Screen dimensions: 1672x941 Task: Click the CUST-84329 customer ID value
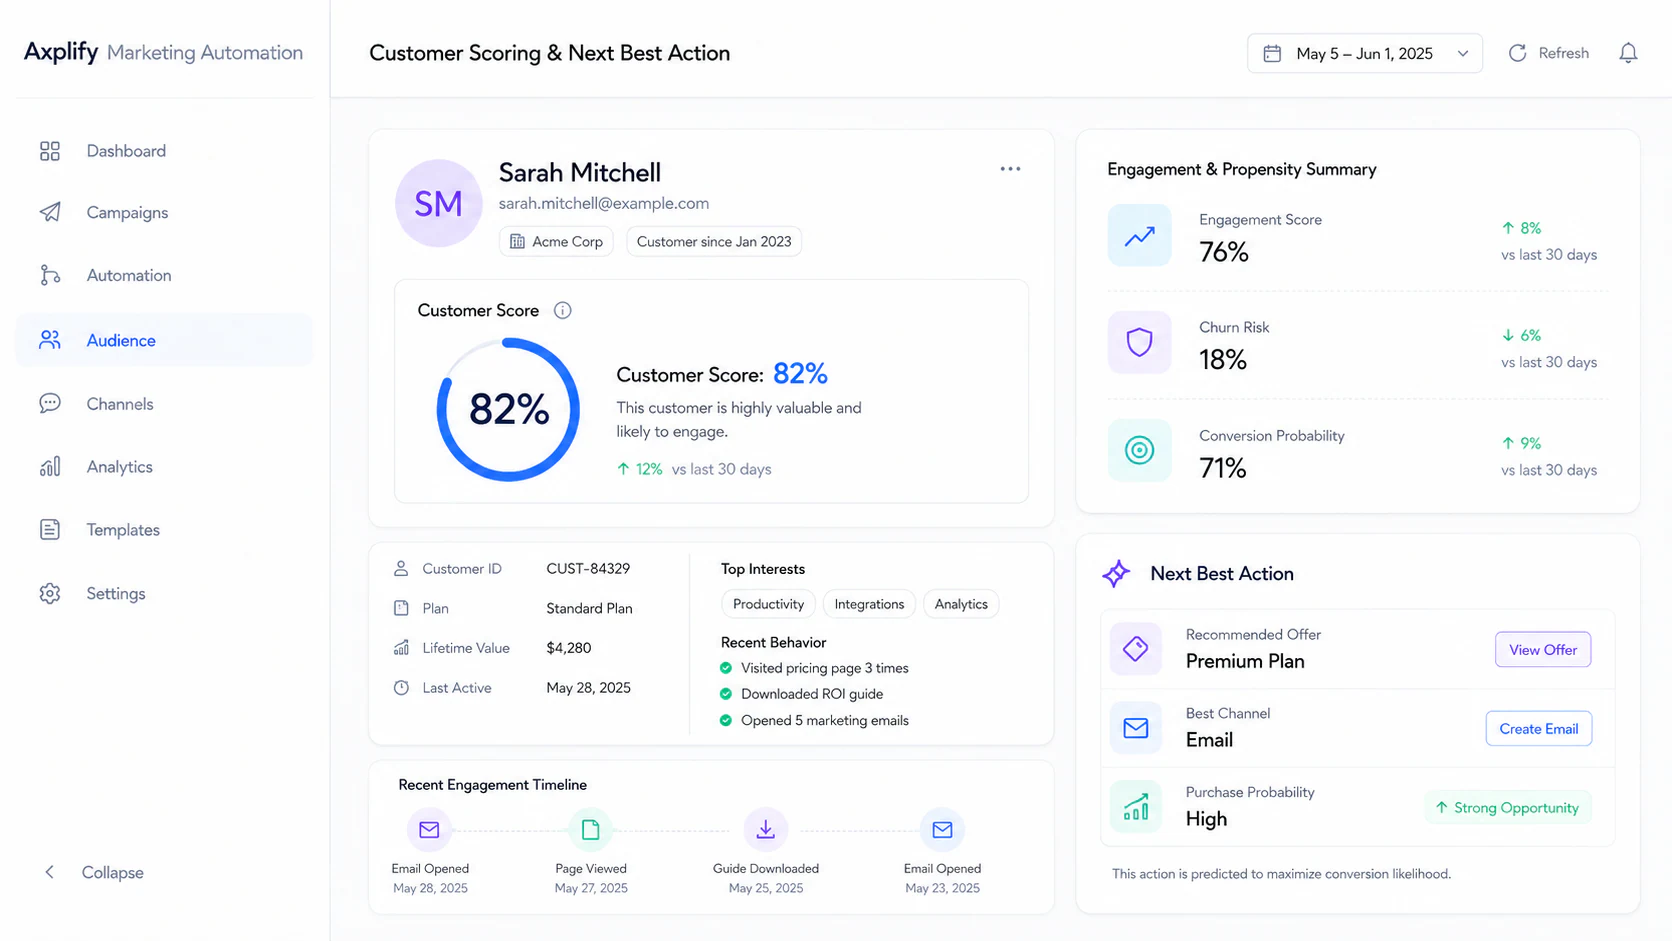[588, 569]
